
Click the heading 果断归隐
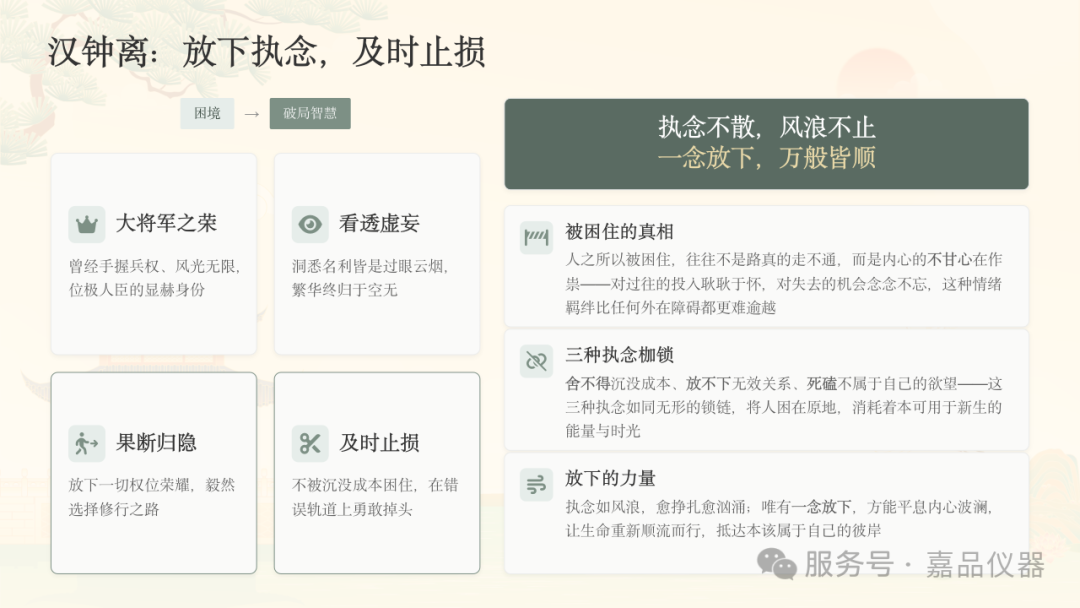pos(156,442)
